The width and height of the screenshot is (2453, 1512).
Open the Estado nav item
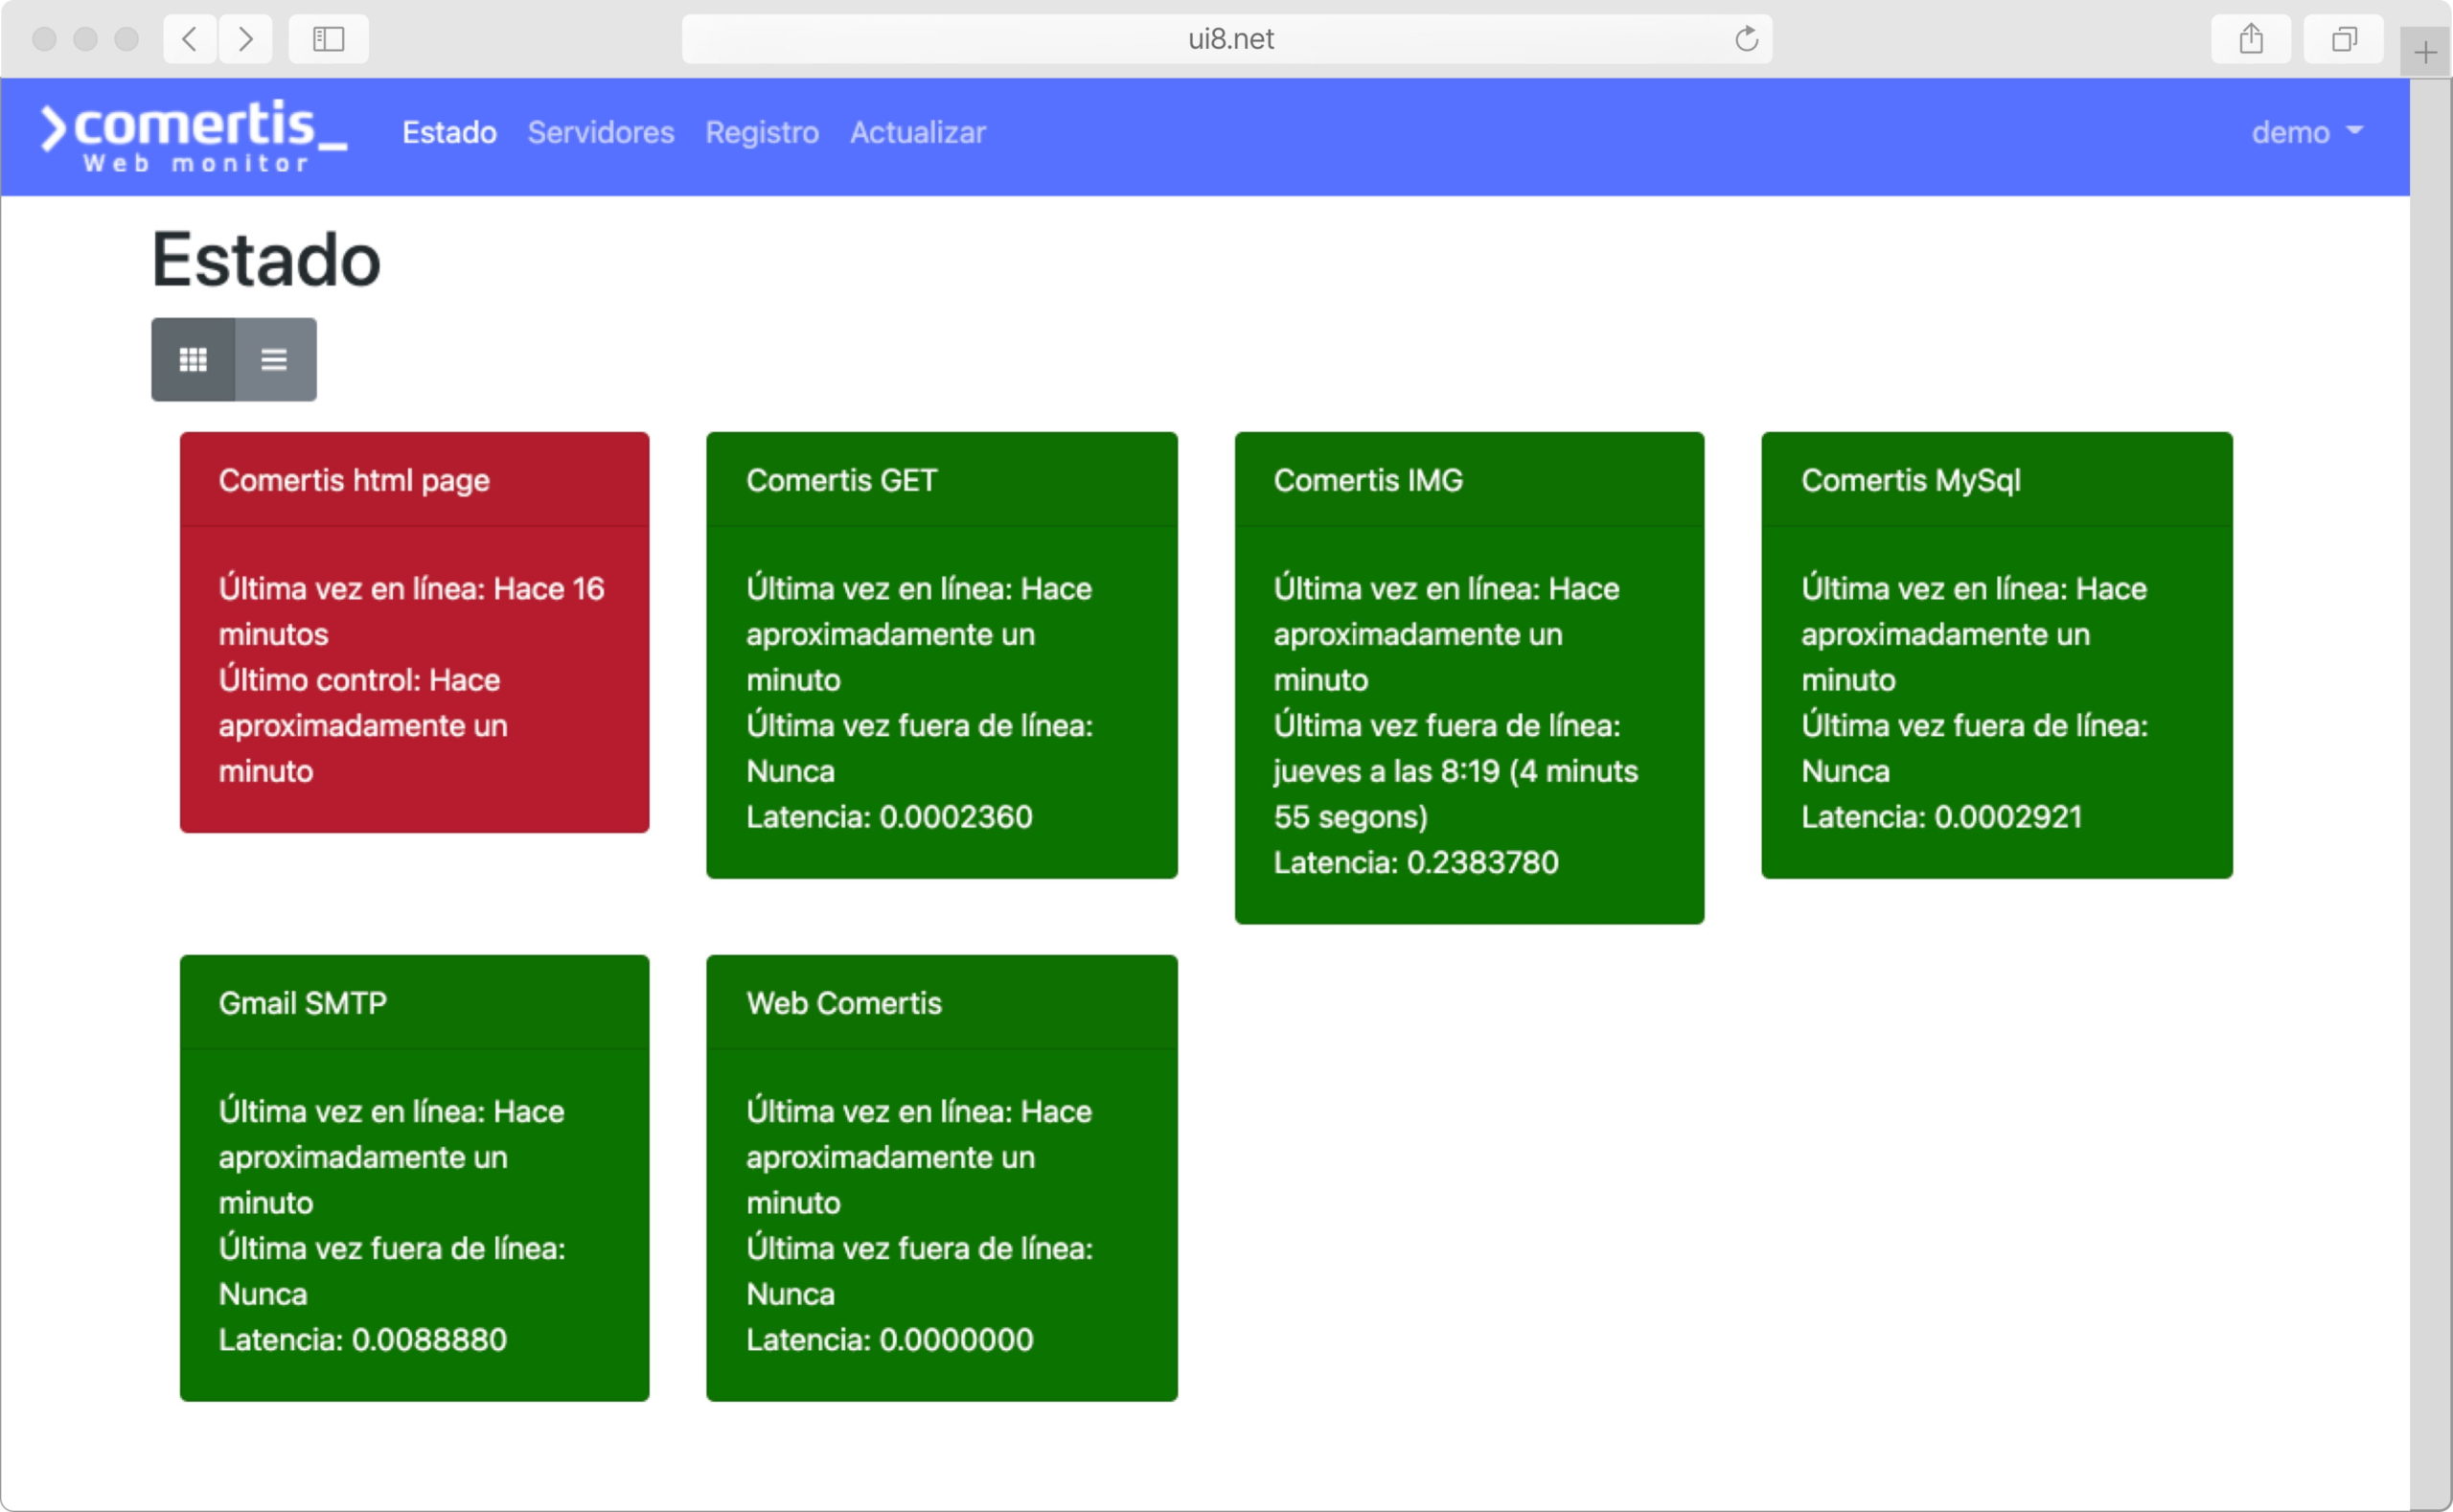coord(450,133)
